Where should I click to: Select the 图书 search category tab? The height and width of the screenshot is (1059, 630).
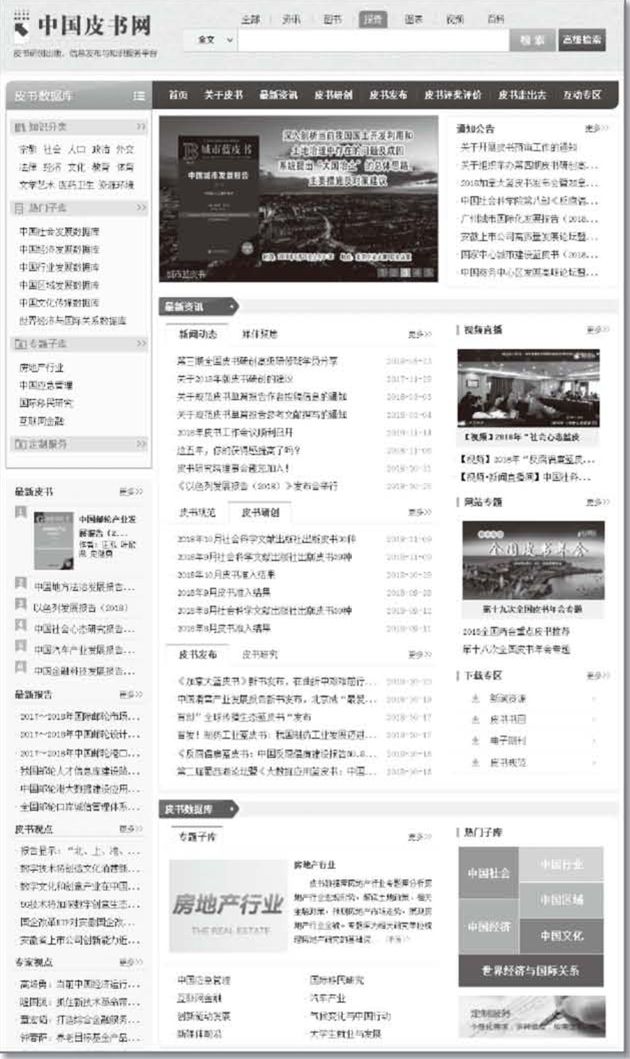click(x=332, y=20)
